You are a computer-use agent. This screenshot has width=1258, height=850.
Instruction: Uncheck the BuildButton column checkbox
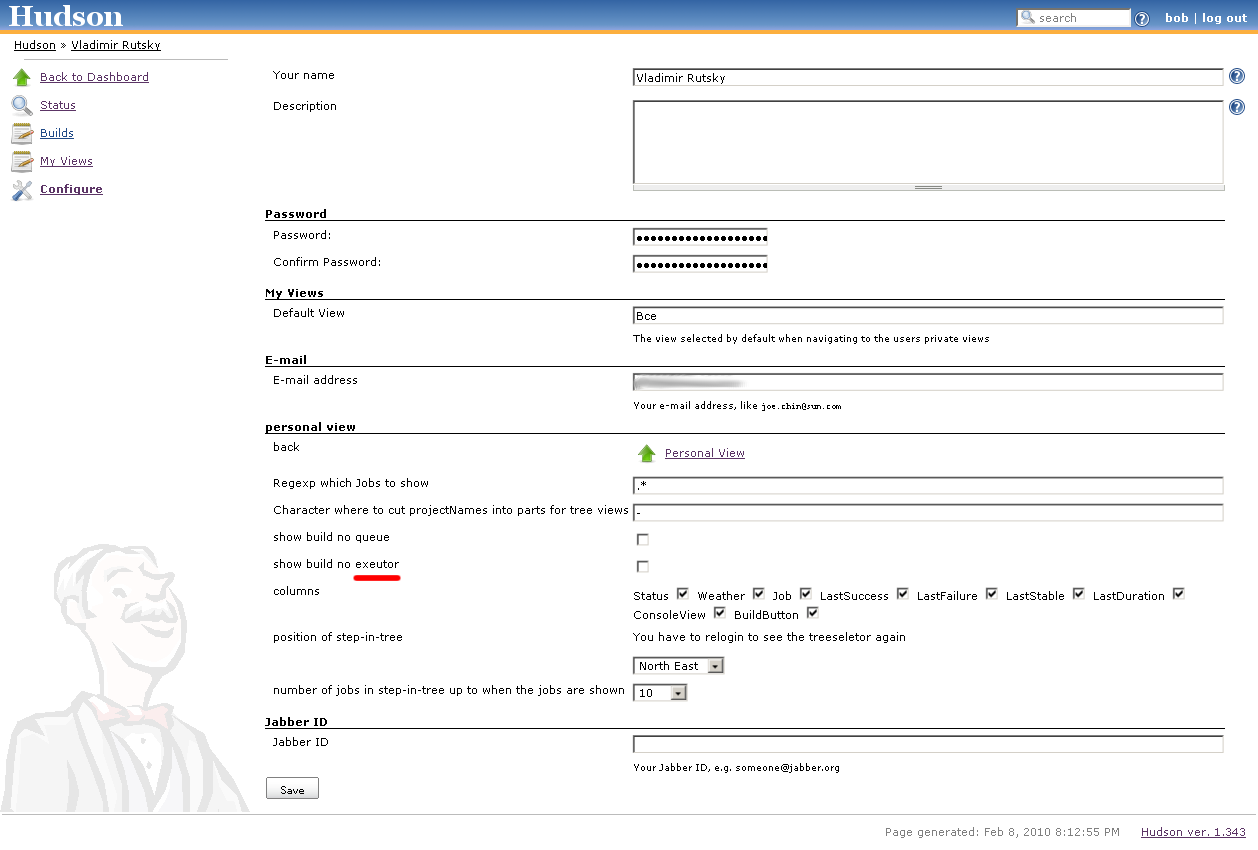click(x=813, y=613)
